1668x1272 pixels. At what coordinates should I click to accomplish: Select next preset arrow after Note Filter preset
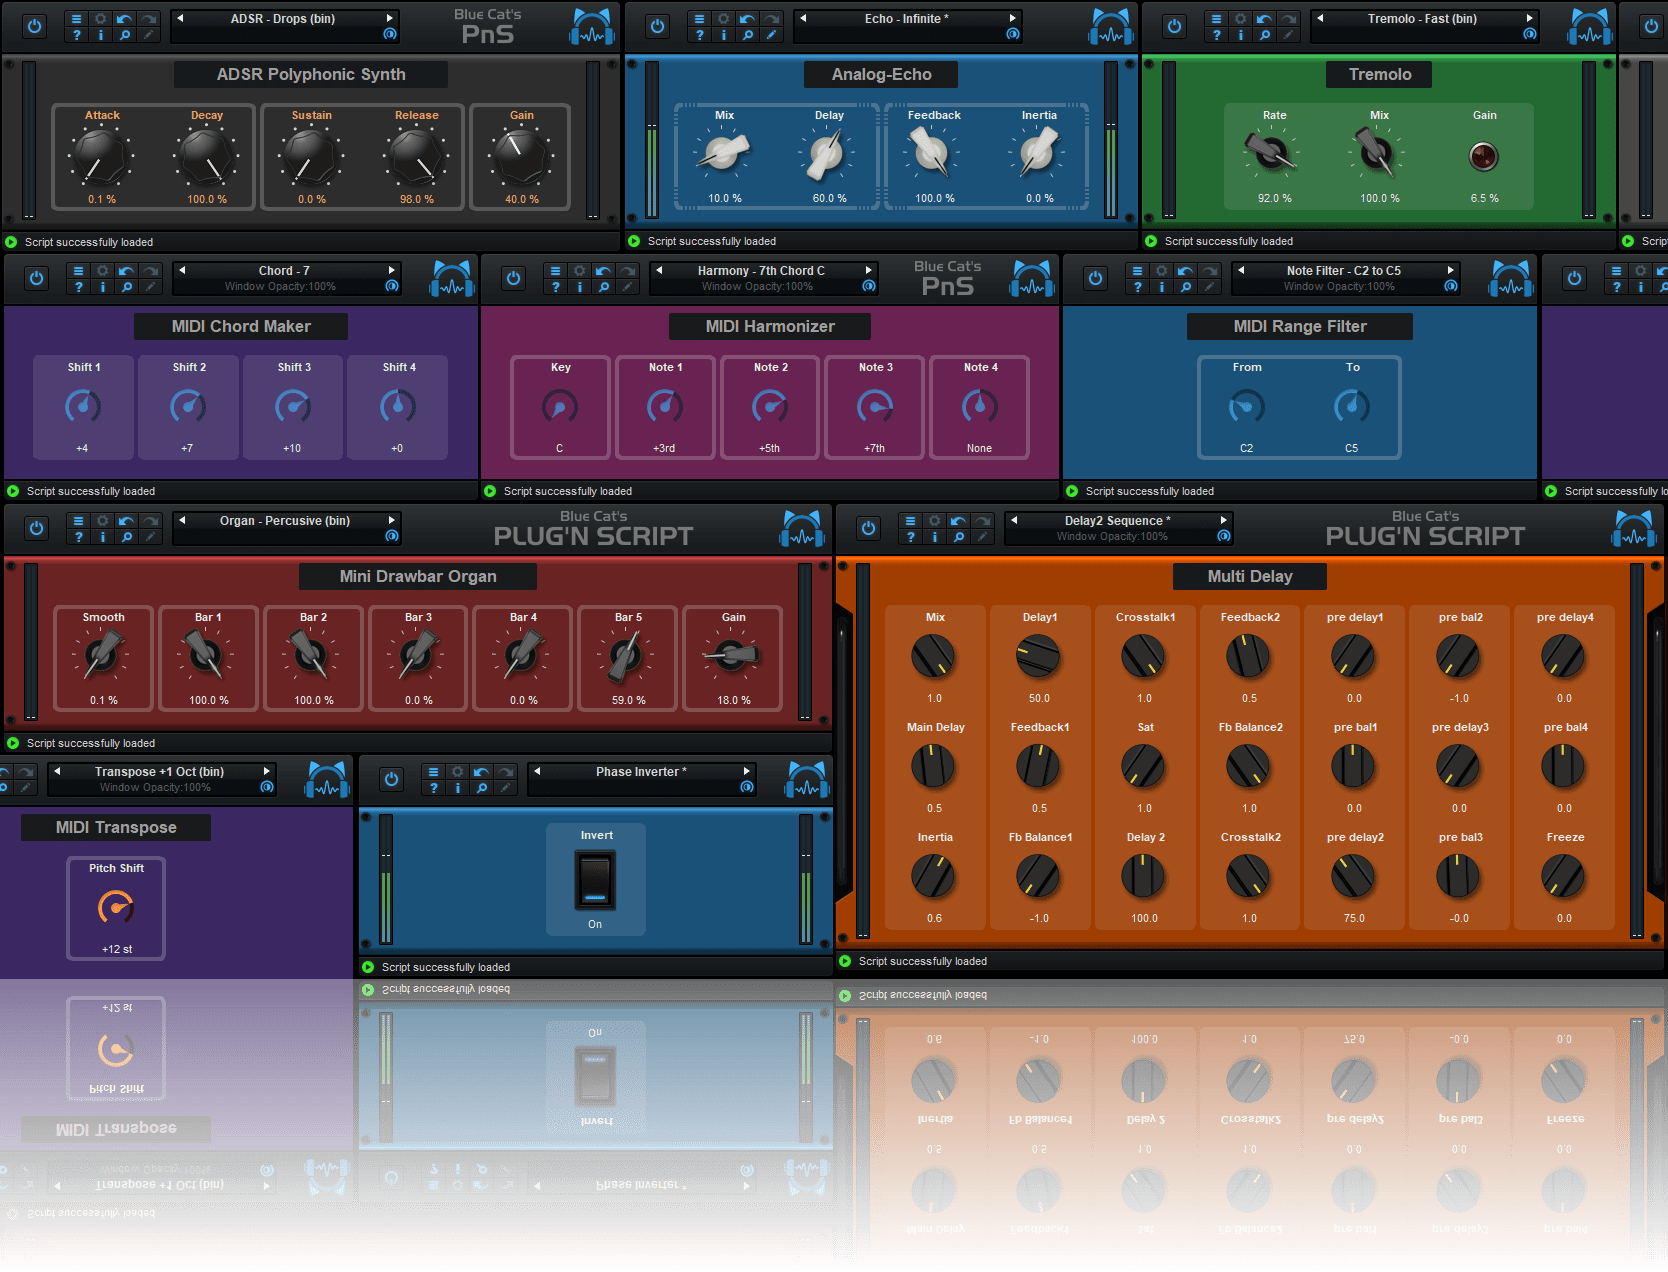pyautogui.click(x=1450, y=270)
